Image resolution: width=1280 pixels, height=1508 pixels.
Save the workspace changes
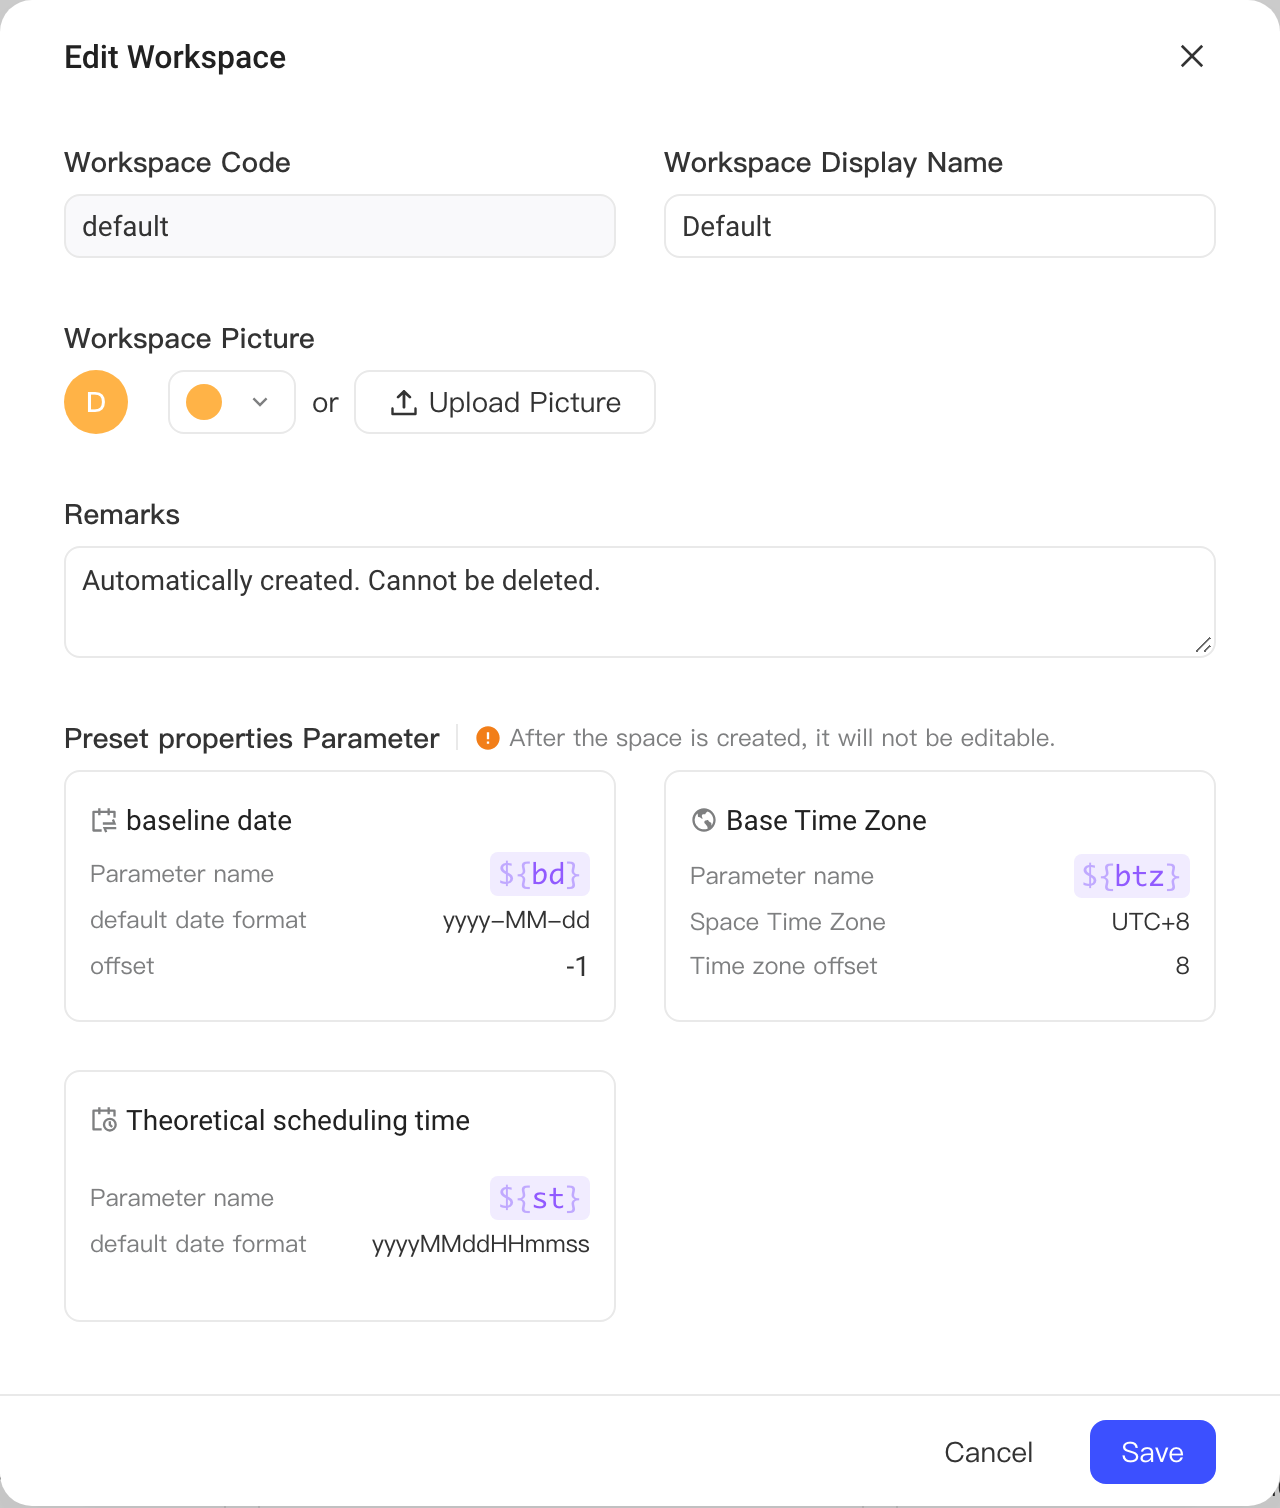[1153, 1452]
